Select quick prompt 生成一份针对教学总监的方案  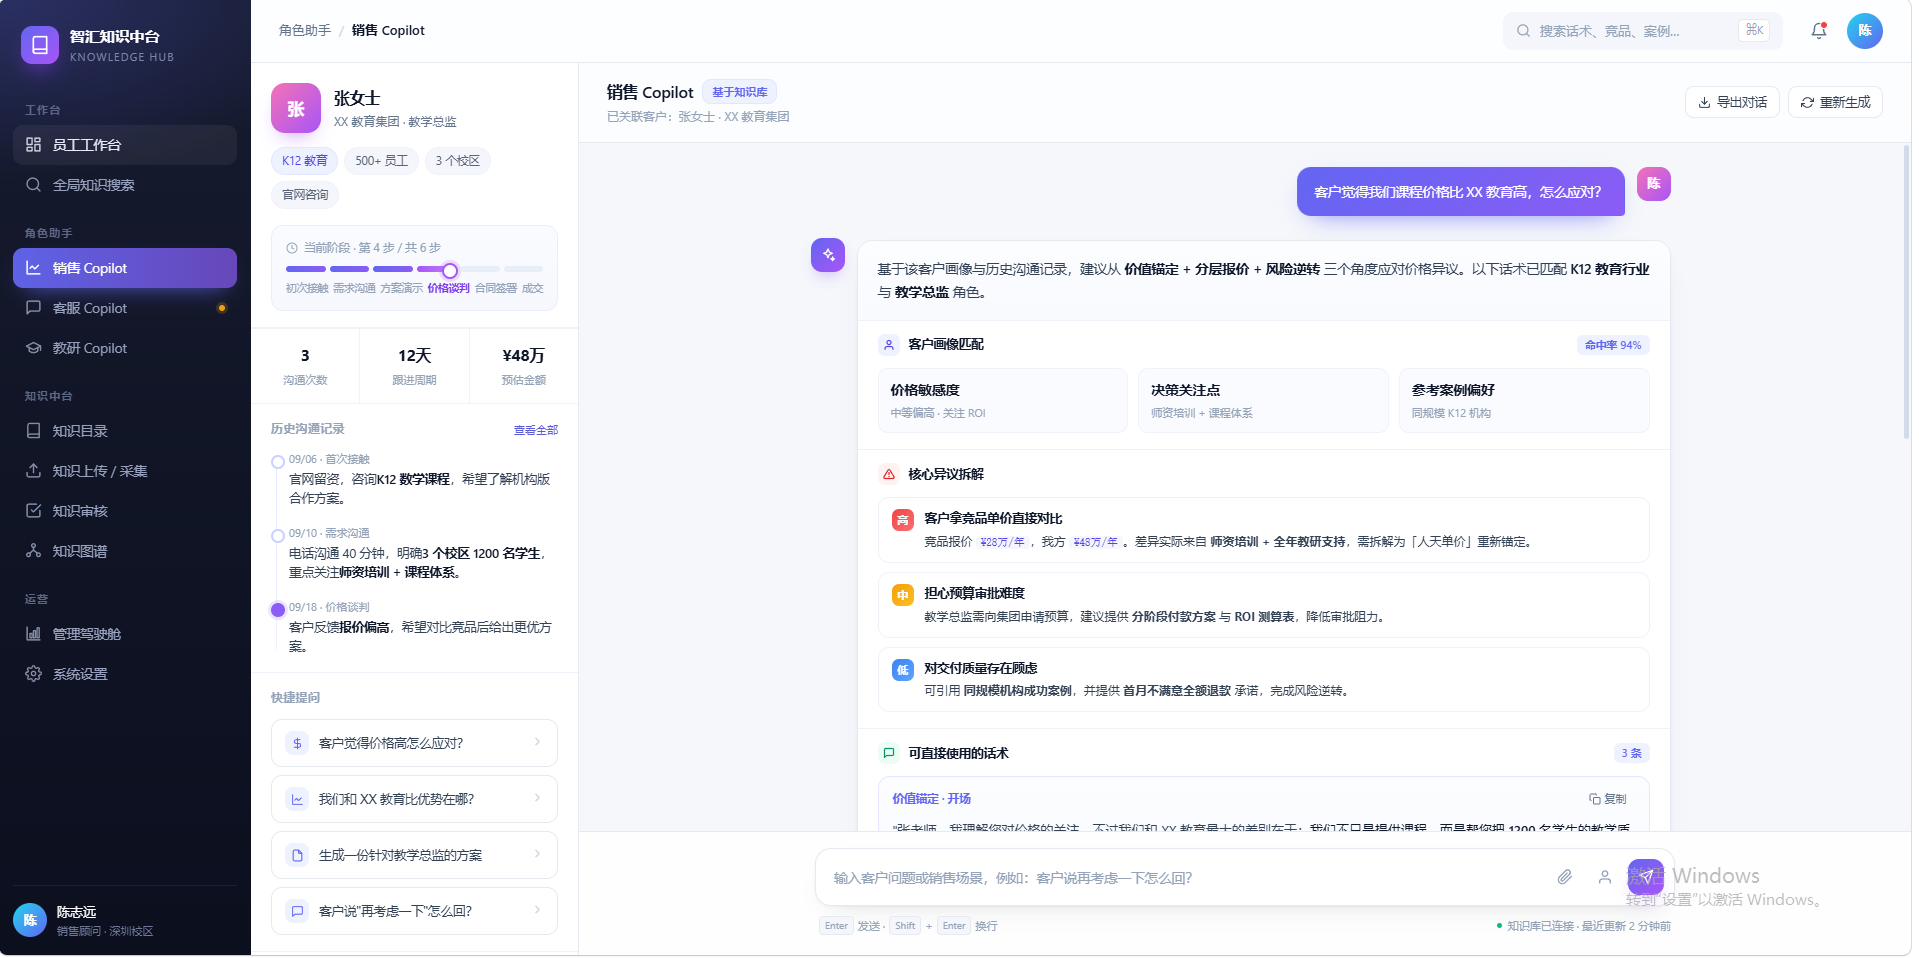point(414,855)
